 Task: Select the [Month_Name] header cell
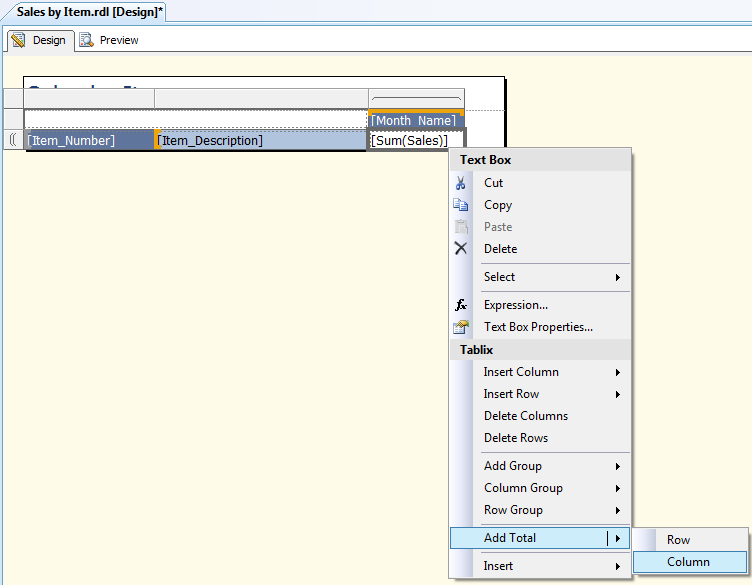[x=414, y=121]
